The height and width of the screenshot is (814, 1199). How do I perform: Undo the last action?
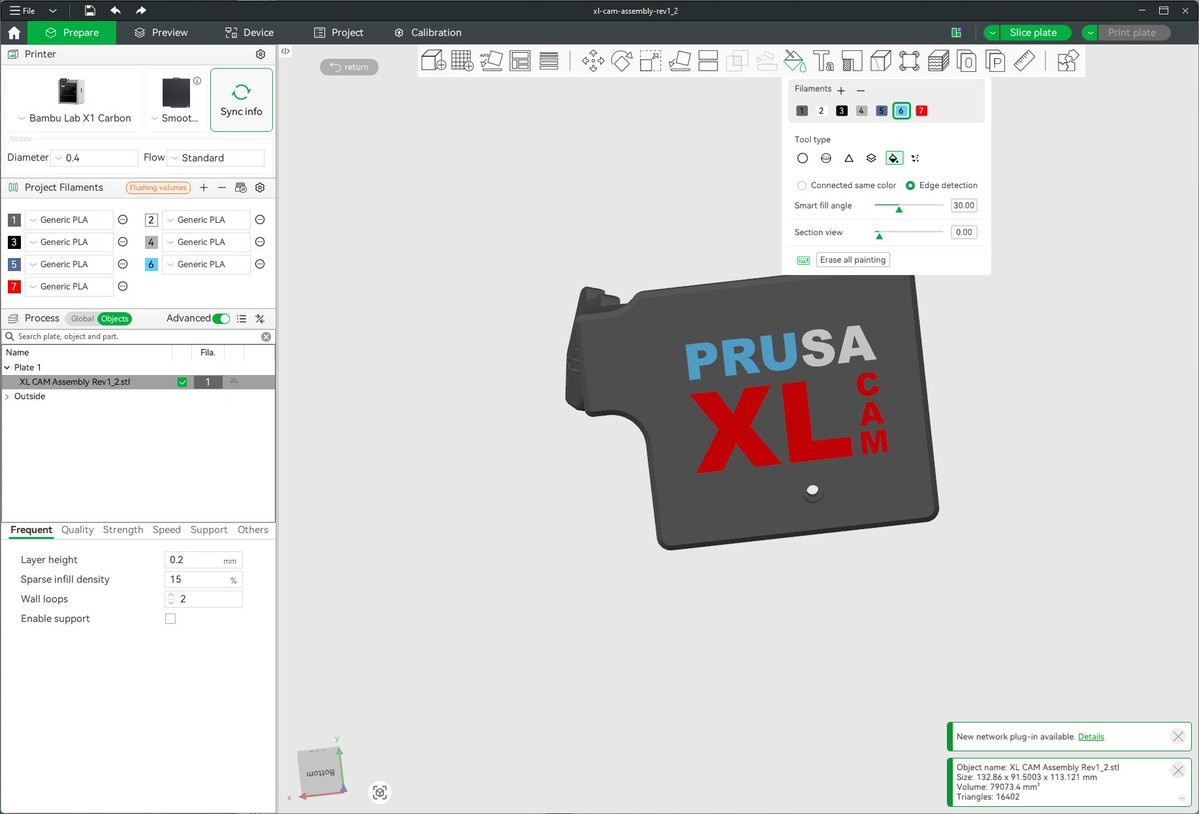coord(115,11)
